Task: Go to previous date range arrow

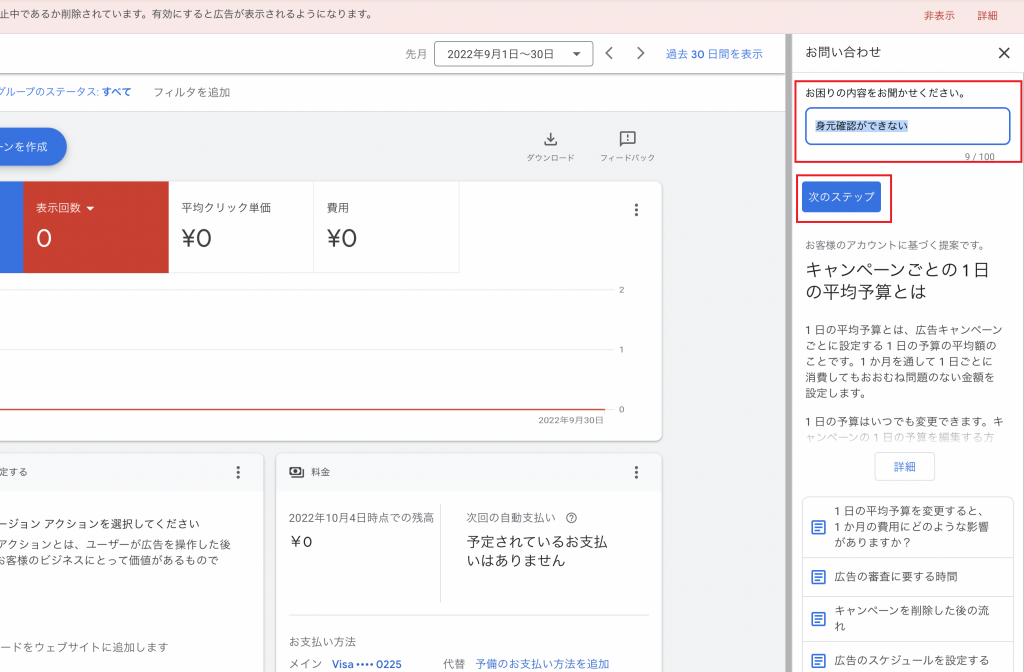Action: [609, 54]
